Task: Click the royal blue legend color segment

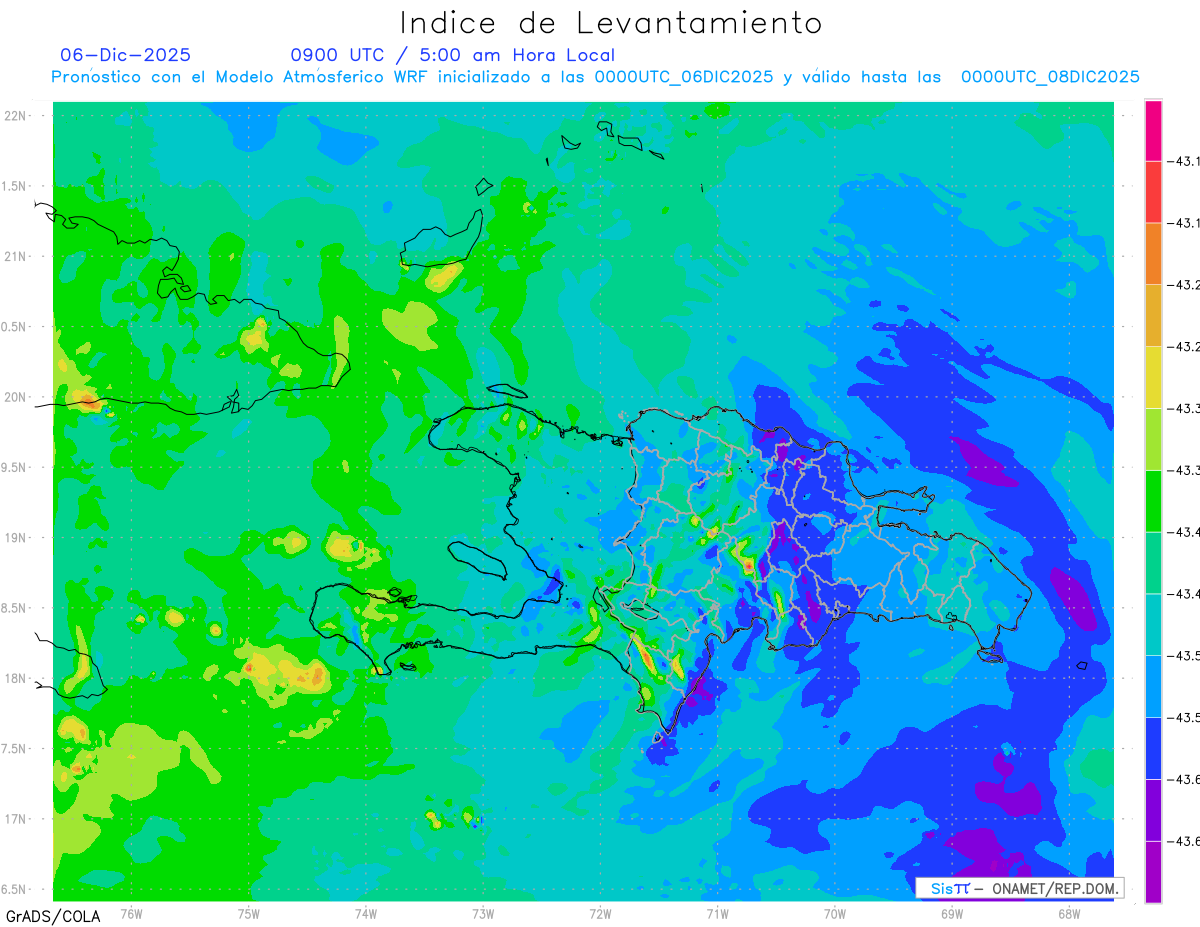Action: pos(1153,748)
